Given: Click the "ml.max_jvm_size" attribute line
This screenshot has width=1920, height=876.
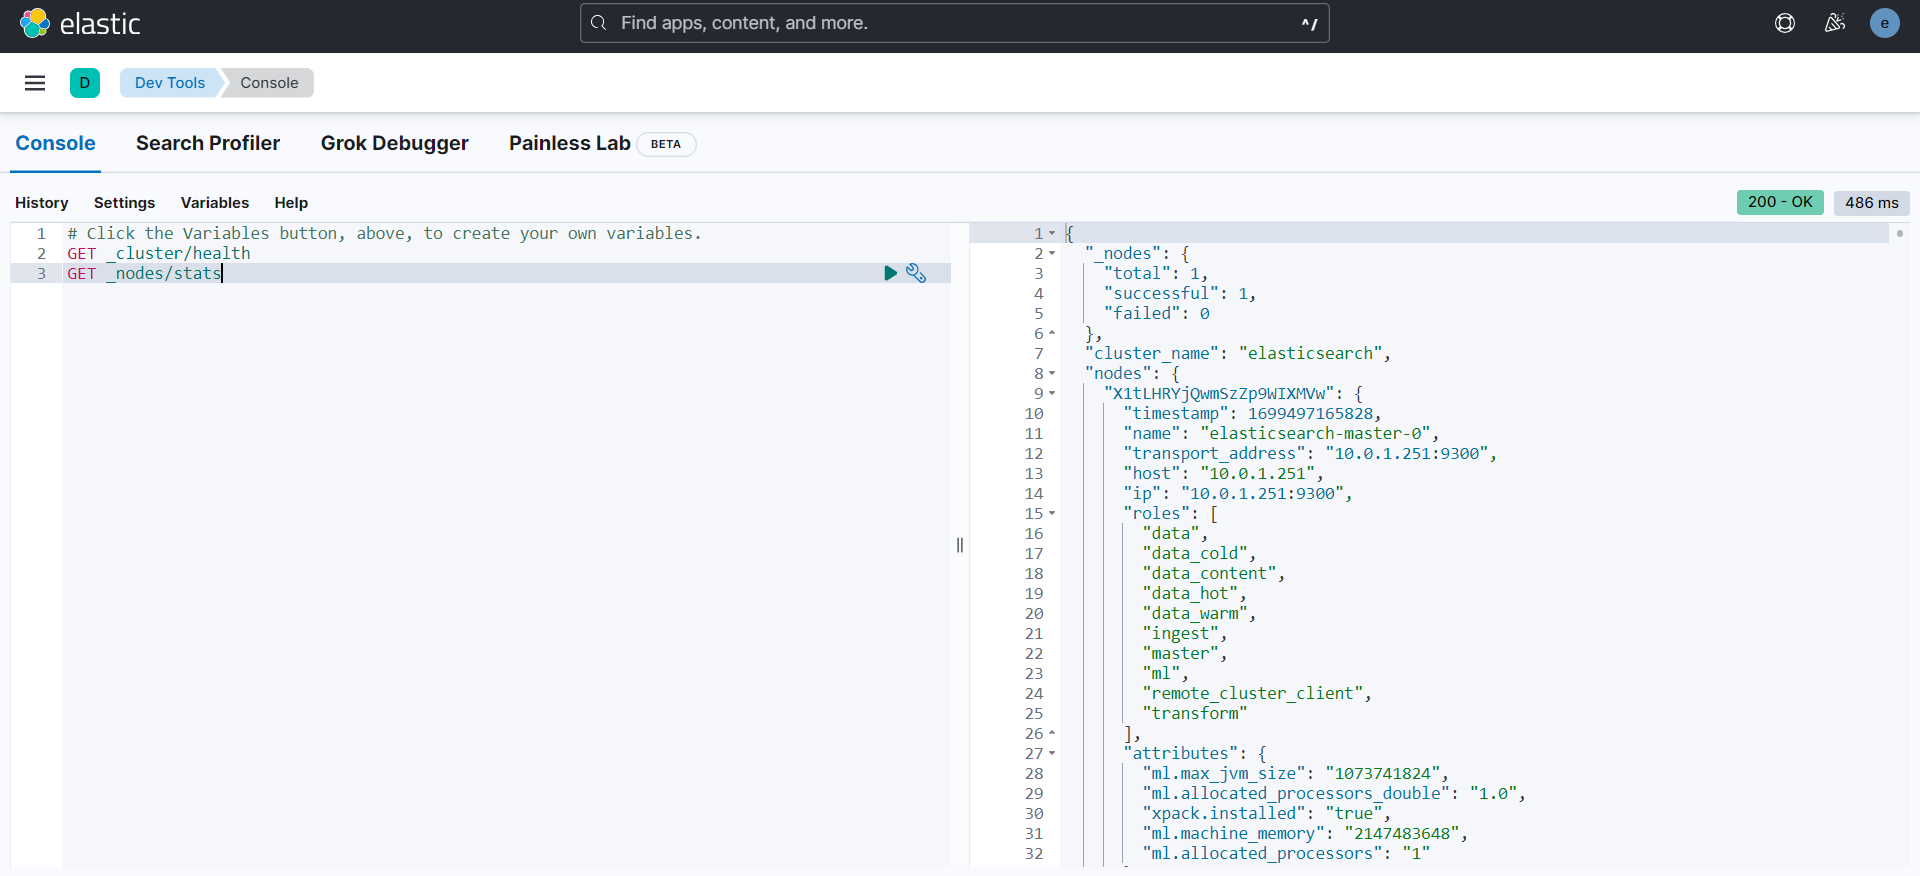Looking at the screenshot, I should 1295,773.
